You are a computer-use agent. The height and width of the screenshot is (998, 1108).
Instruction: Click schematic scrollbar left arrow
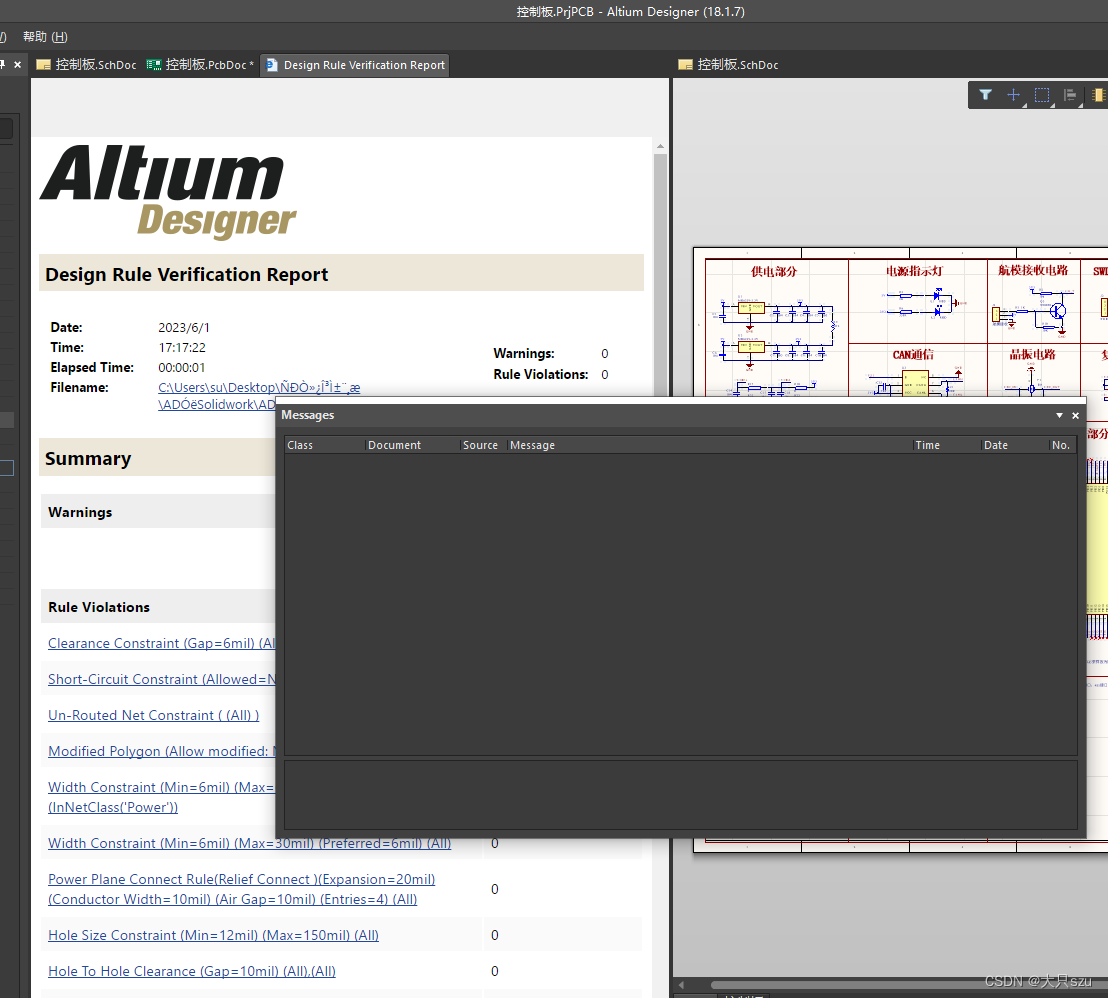[681, 985]
